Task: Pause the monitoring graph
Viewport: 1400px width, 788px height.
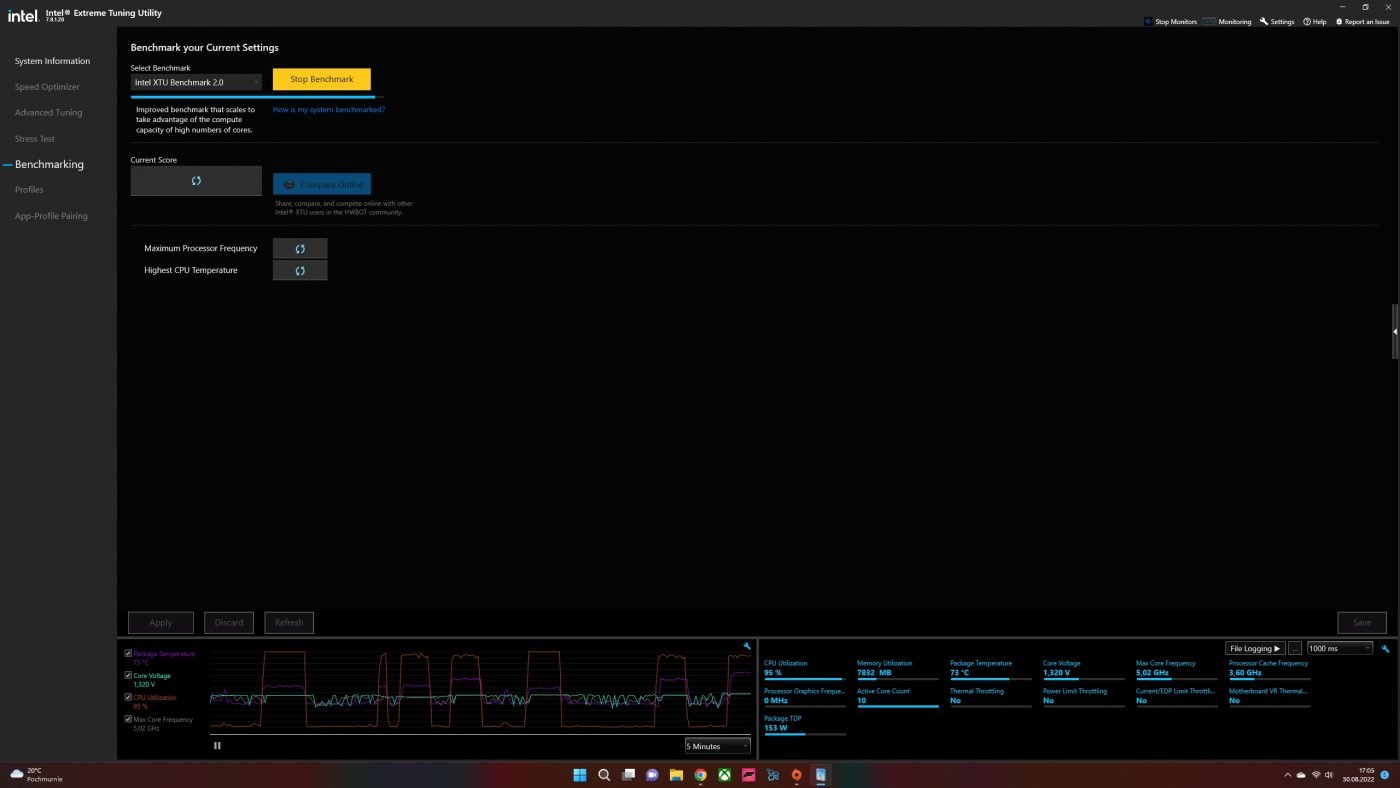Action: [x=217, y=745]
